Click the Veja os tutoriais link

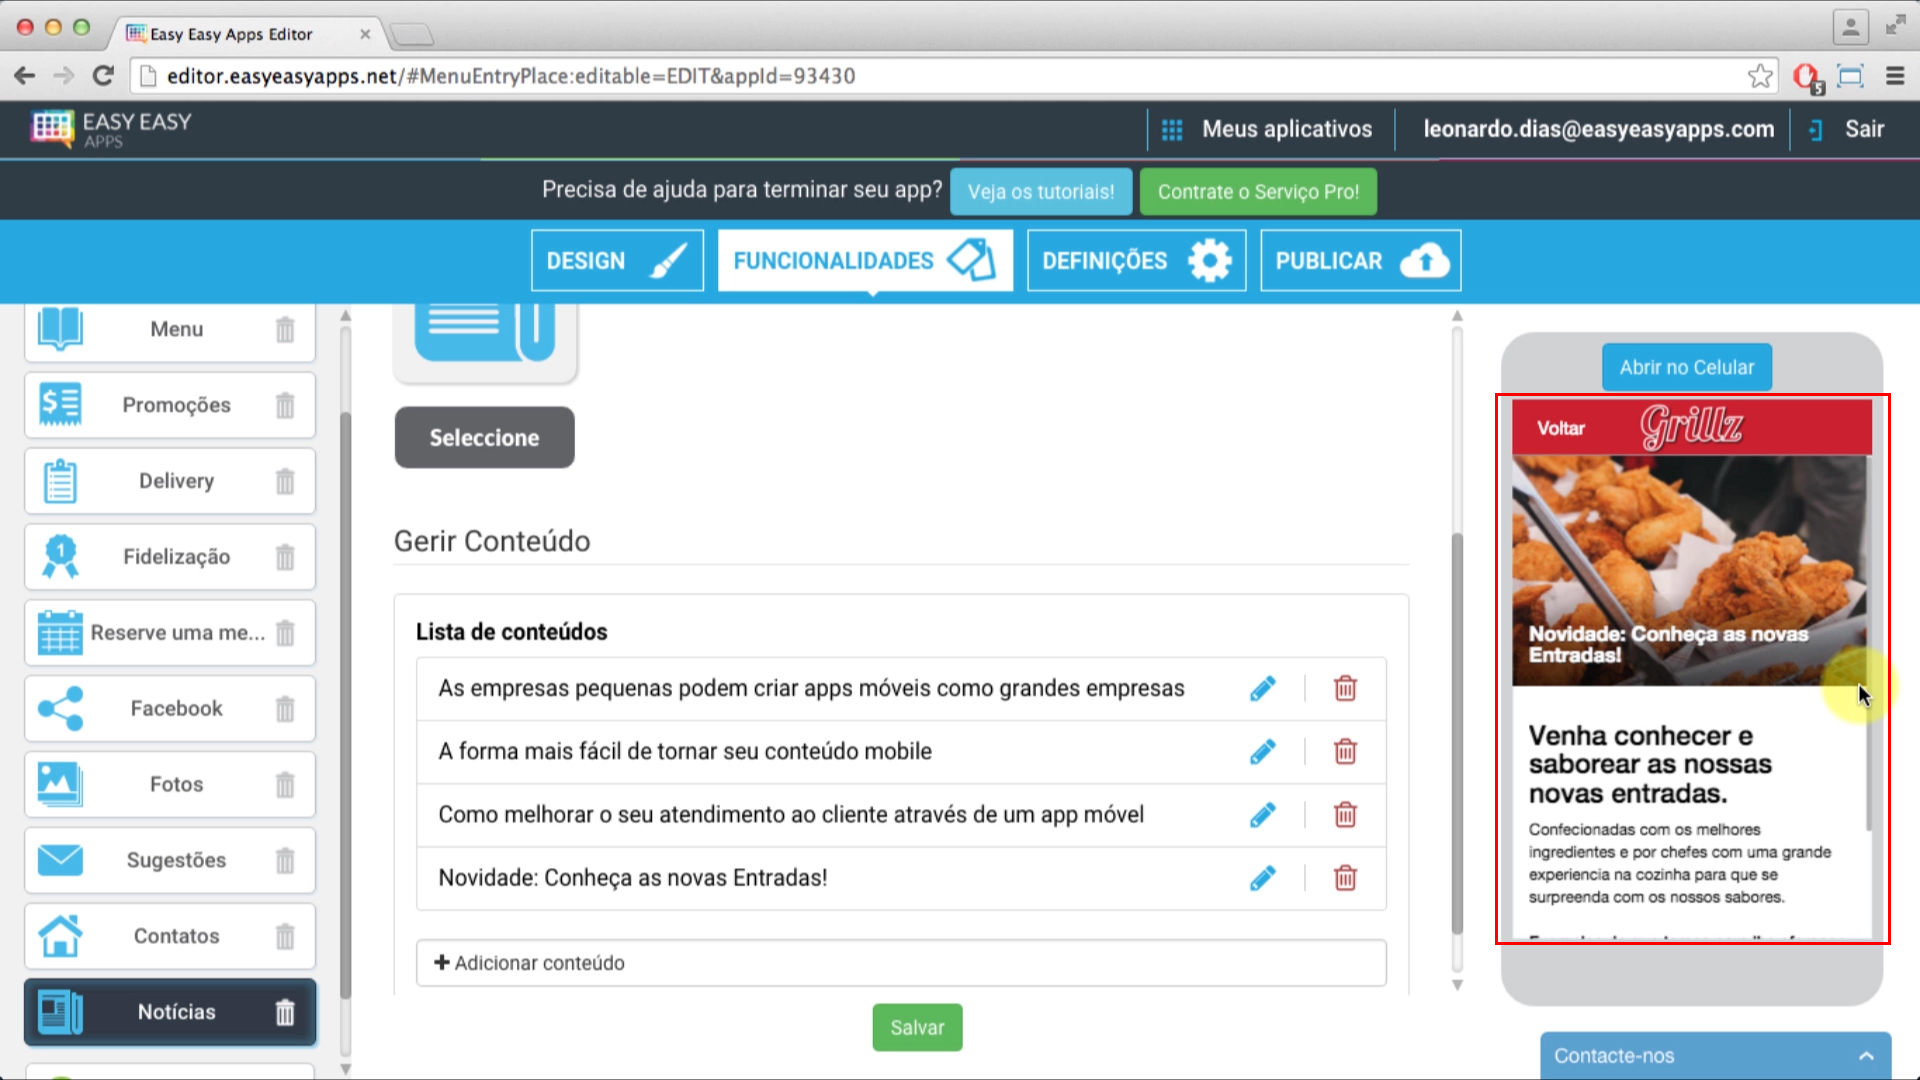click(1040, 191)
